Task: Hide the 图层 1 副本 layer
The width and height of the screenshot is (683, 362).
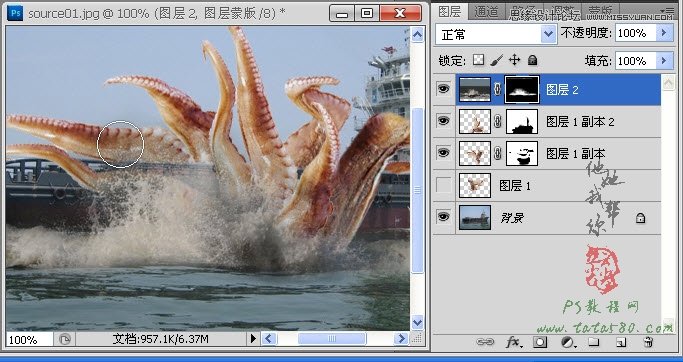Action: pos(443,152)
